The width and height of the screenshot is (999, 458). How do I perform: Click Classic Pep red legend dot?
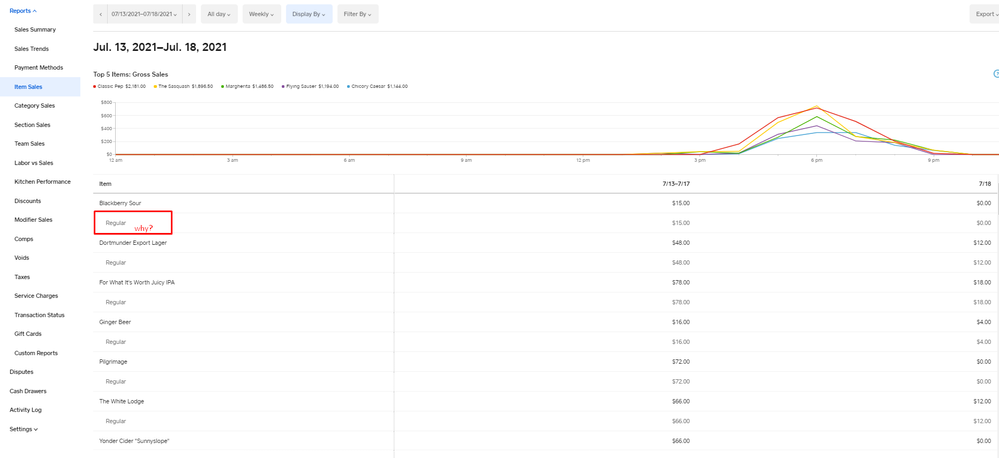pyautogui.click(x=95, y=87)
